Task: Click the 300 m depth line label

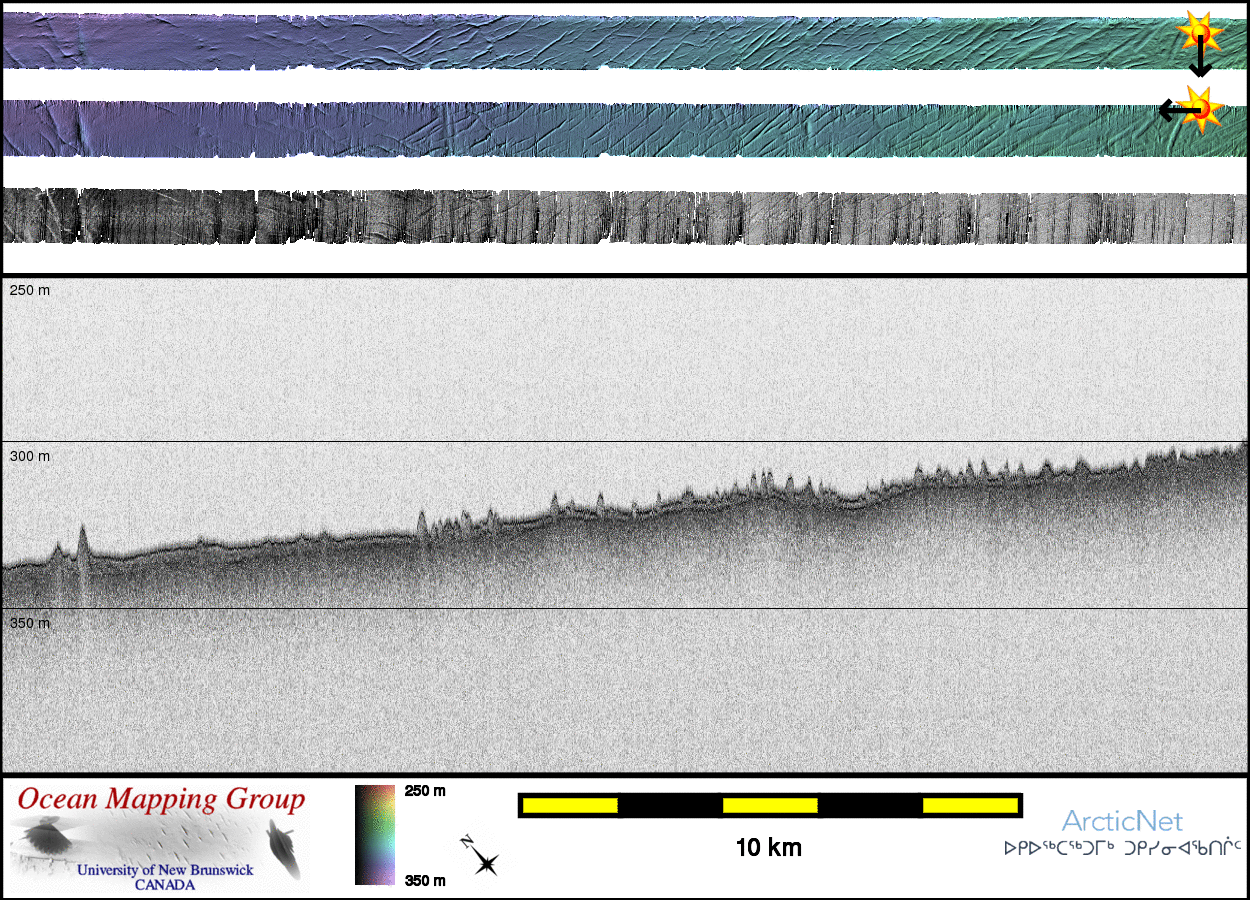Action: click(x=29, y=456)
